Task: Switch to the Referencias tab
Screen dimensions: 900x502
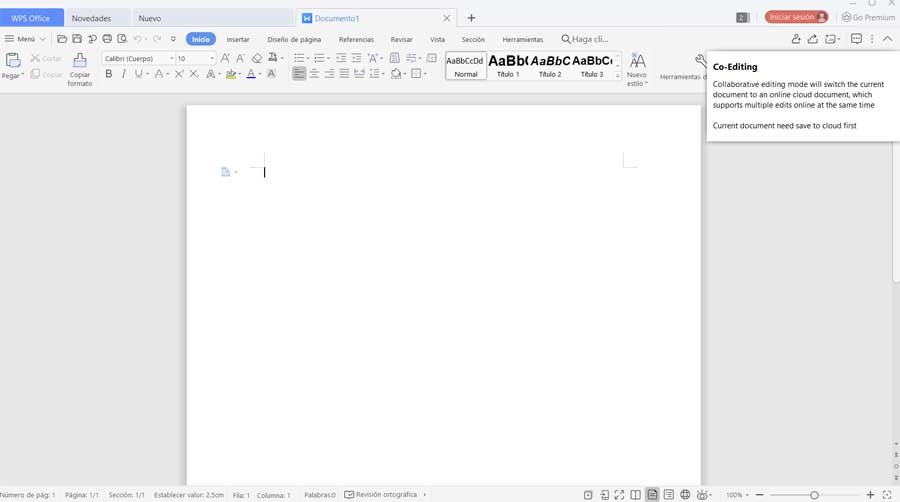Action: click(x=356, y=40)
